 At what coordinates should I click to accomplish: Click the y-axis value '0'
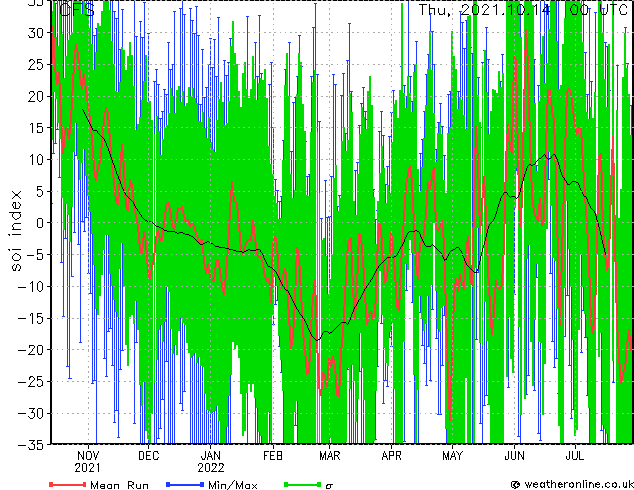coord(40,223)
